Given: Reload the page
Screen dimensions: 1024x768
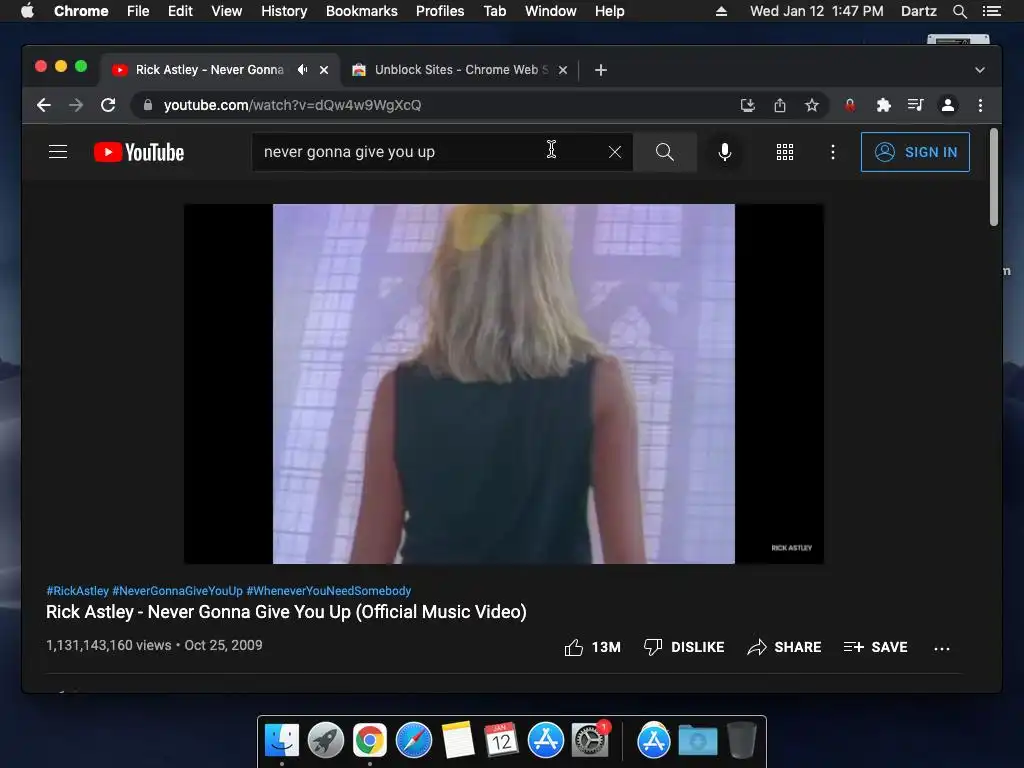Looking at the screenshot, I should pyautogui.click(x=108, y=105).
